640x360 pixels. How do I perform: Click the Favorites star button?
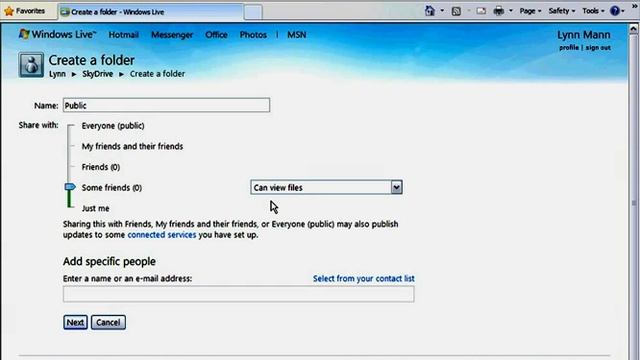pos(24,11)
